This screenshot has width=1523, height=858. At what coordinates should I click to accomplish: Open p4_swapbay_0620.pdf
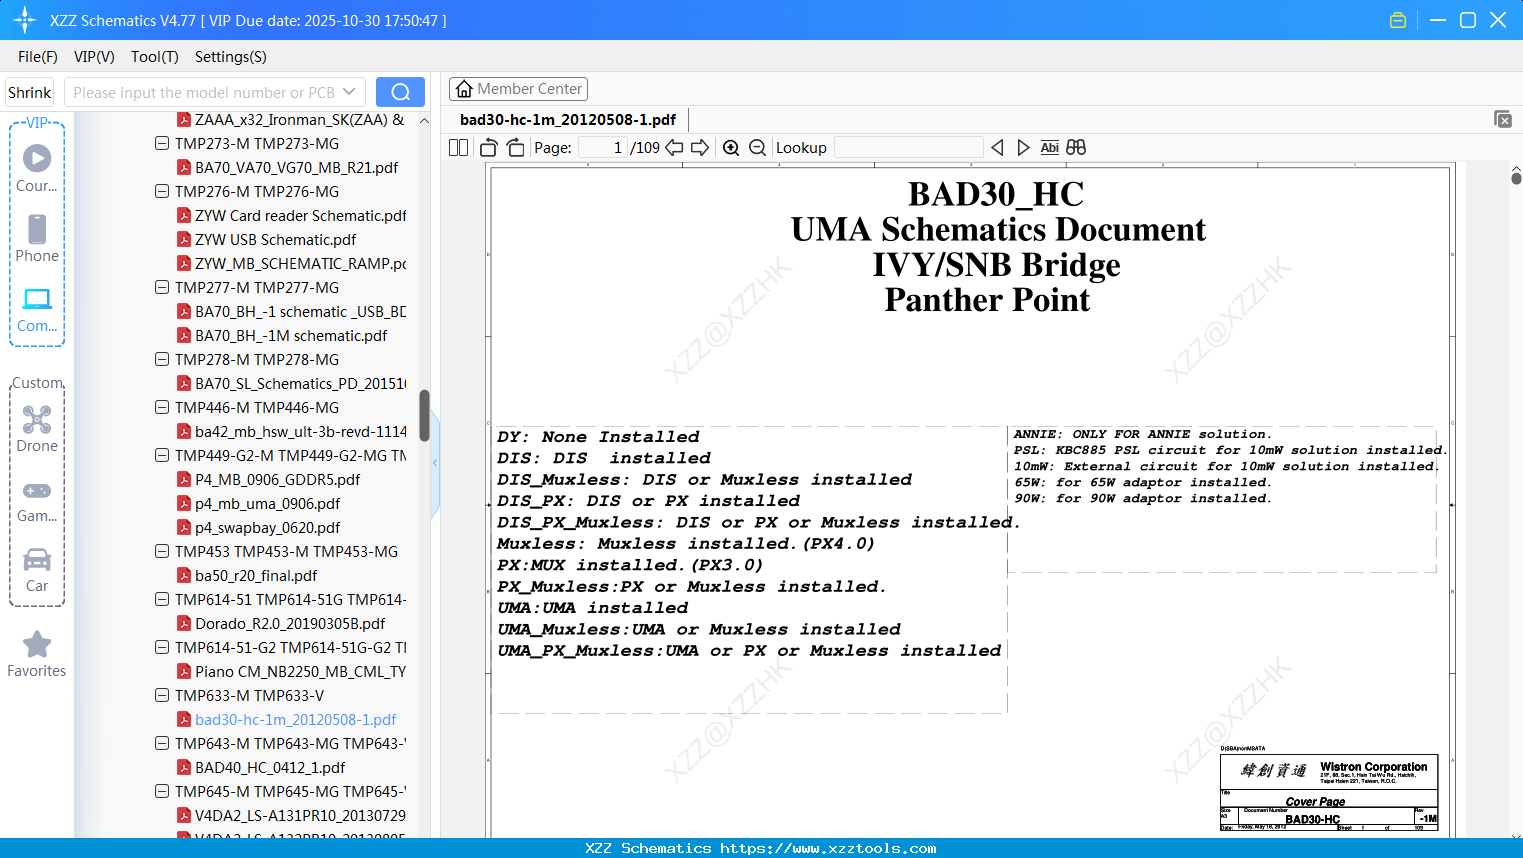pyautogui.click(x=267, y=528)
